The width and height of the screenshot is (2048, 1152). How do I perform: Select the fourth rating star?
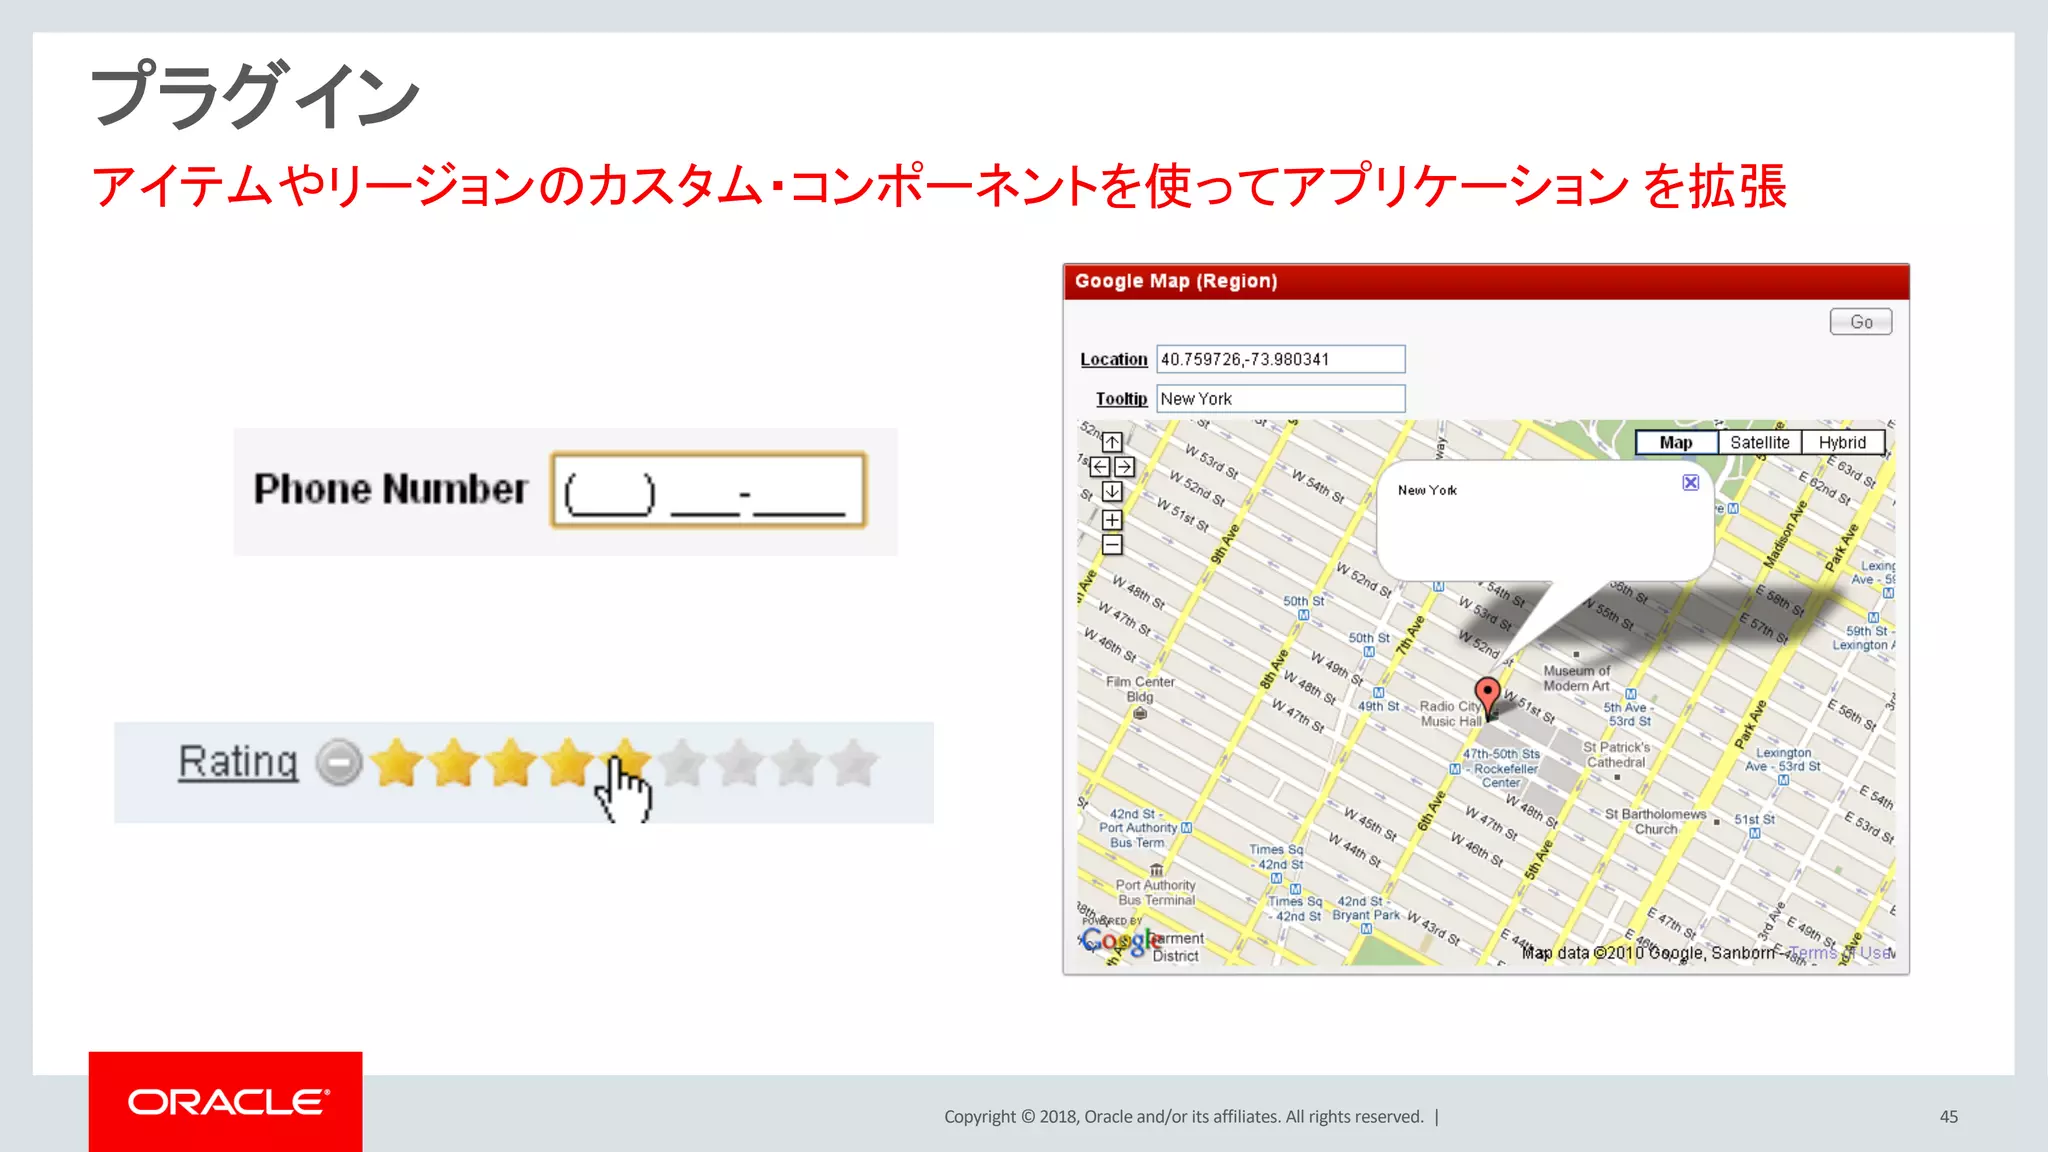568,763
